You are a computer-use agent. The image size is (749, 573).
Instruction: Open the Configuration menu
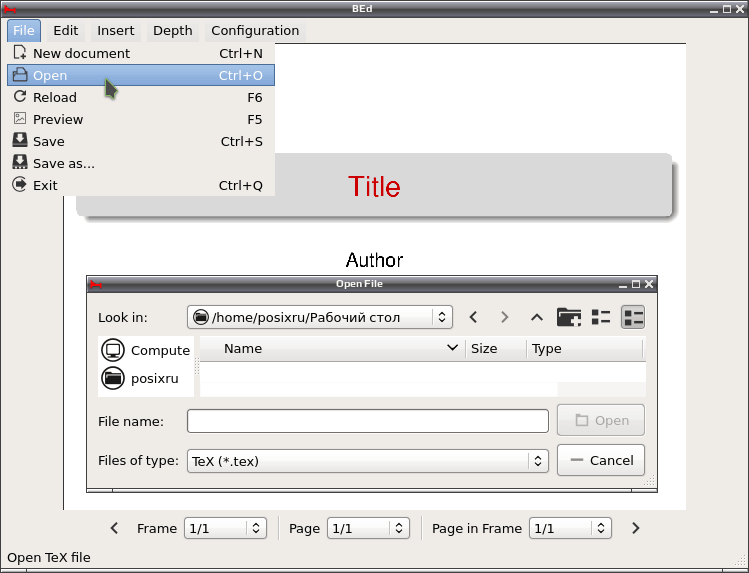tap(255, 31)
